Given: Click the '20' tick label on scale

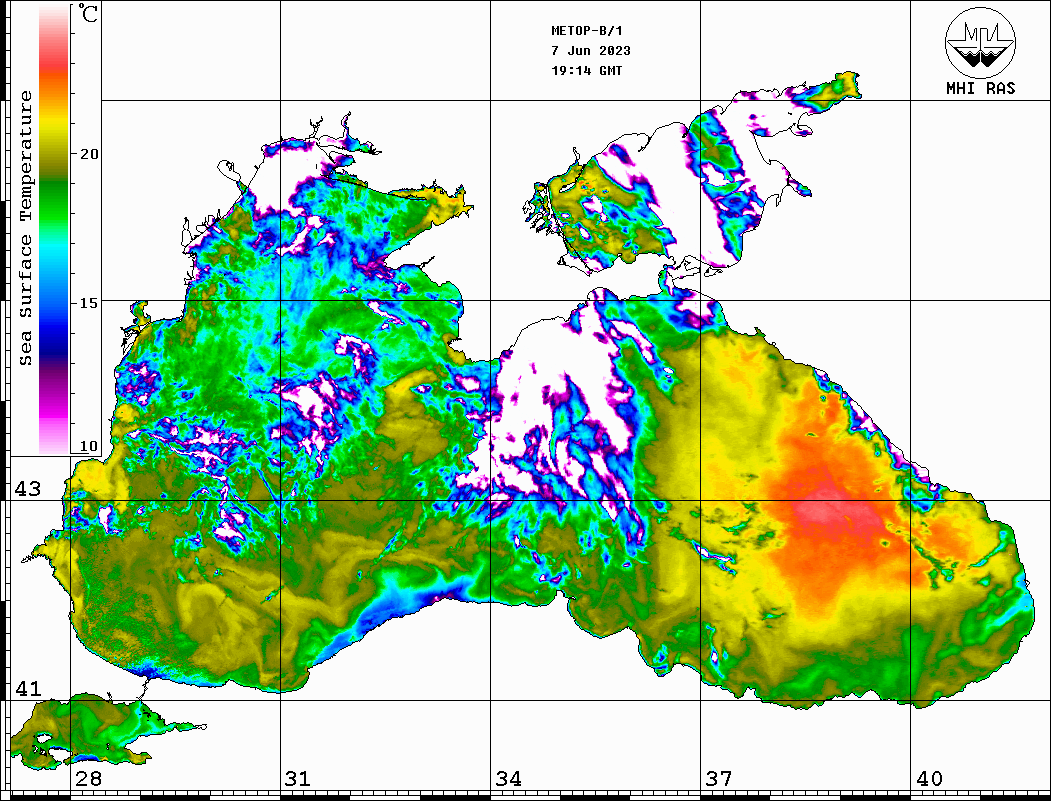Looking at the screenshot, I should [88, 154].
